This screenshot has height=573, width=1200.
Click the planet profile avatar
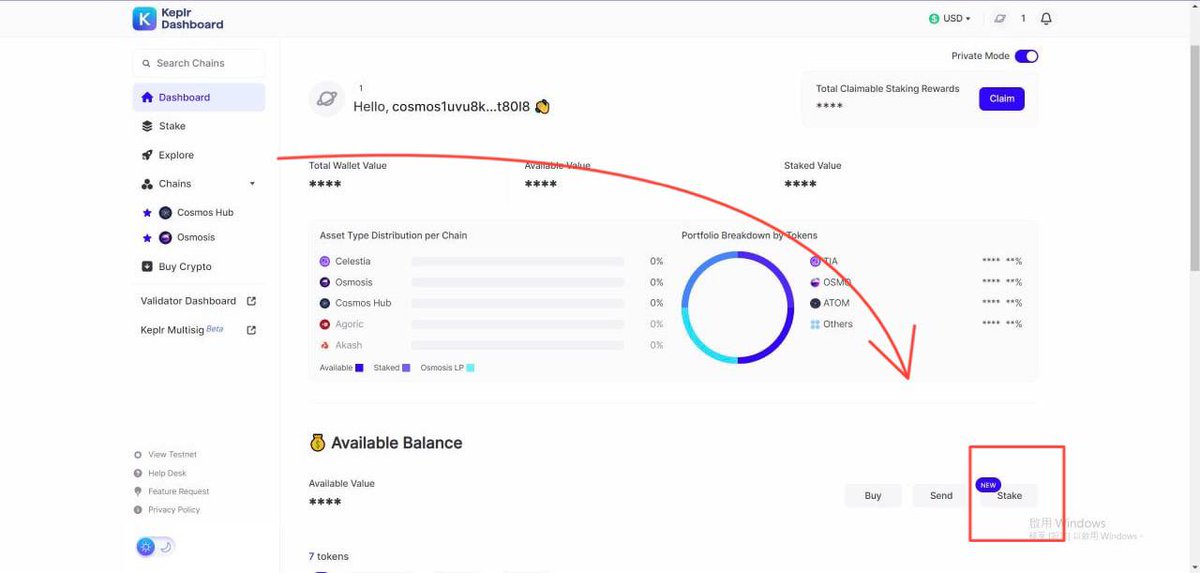coord(327,98)
